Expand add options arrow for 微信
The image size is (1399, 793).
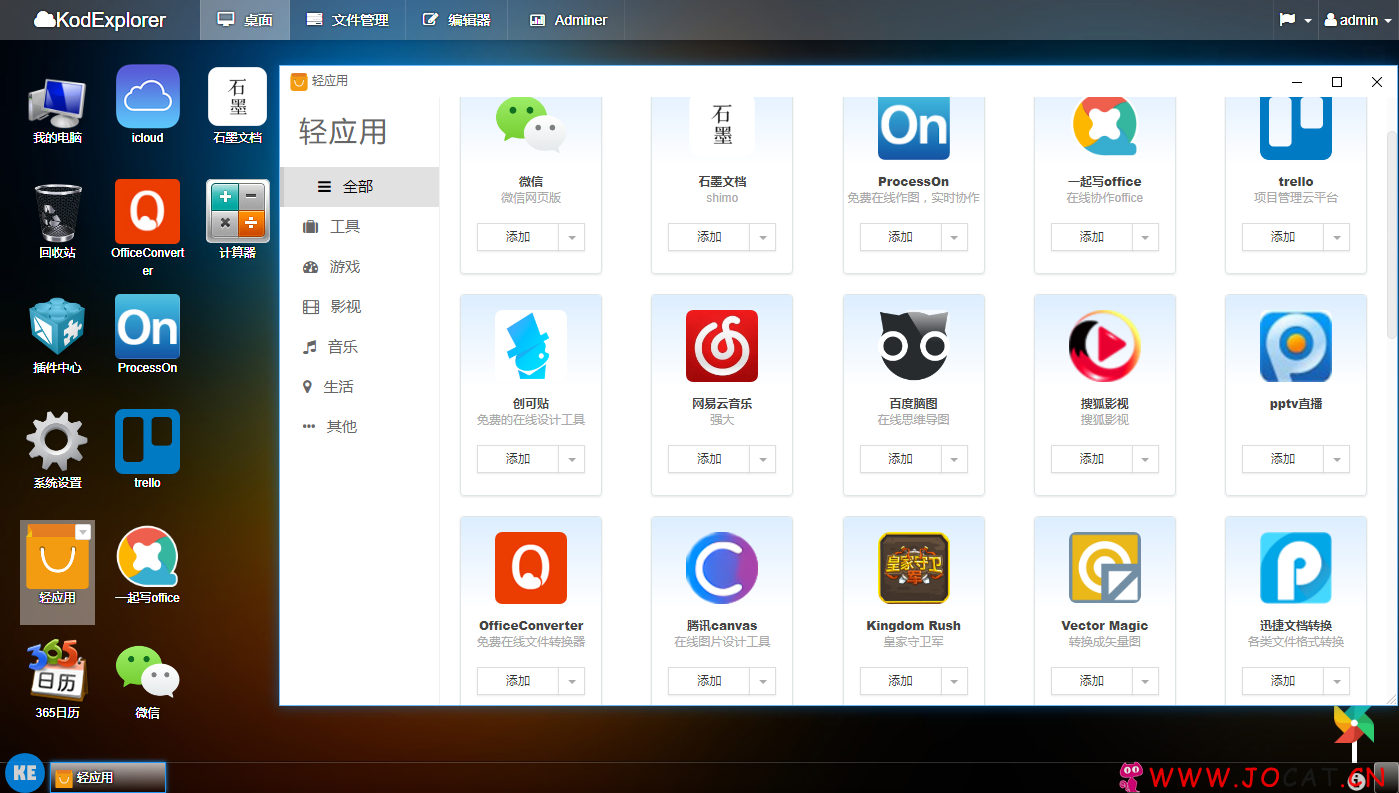click(572, 237)
